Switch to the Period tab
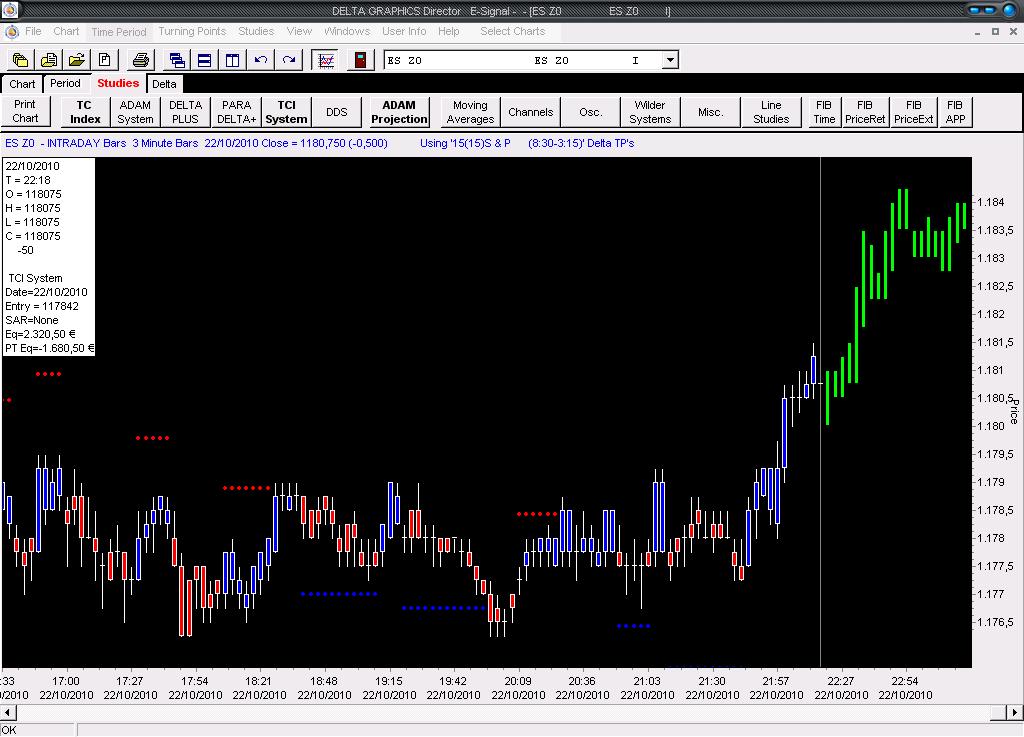The width and height of the screenshot is (1024, 737). pyautogui.click(x=65, y=84)
